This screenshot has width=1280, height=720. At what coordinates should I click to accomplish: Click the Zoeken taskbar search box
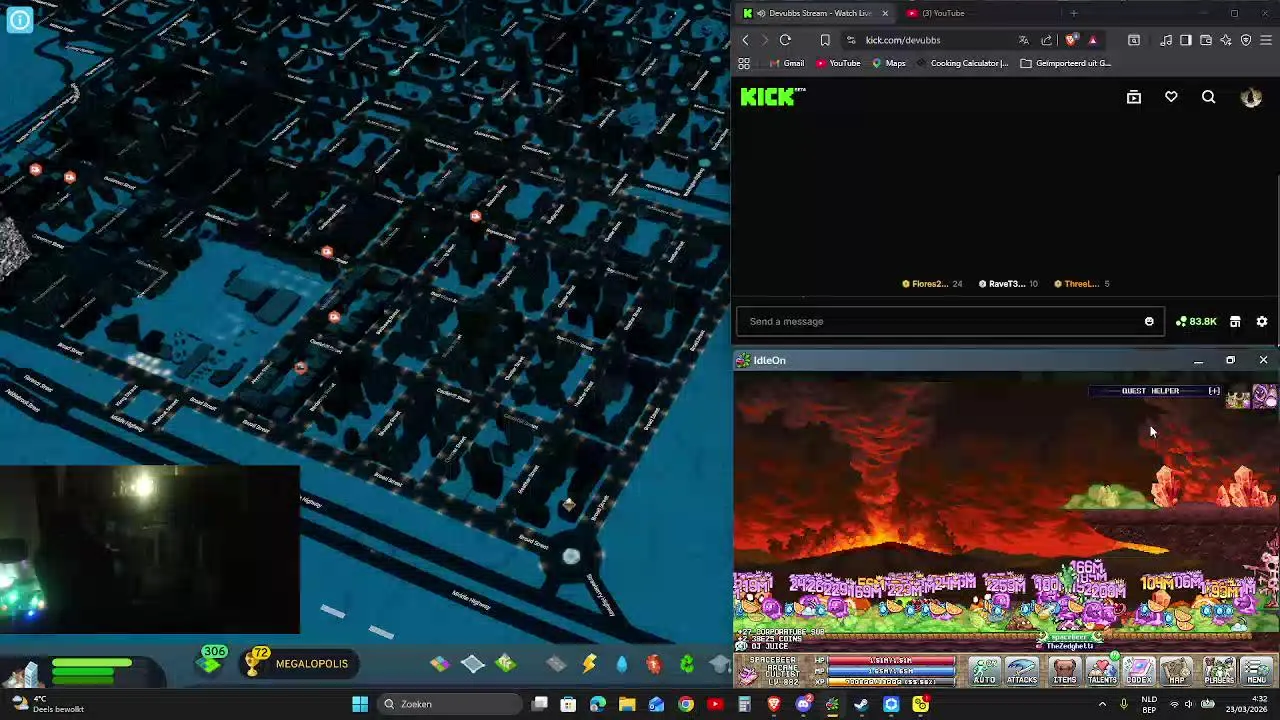click(451, 704)
